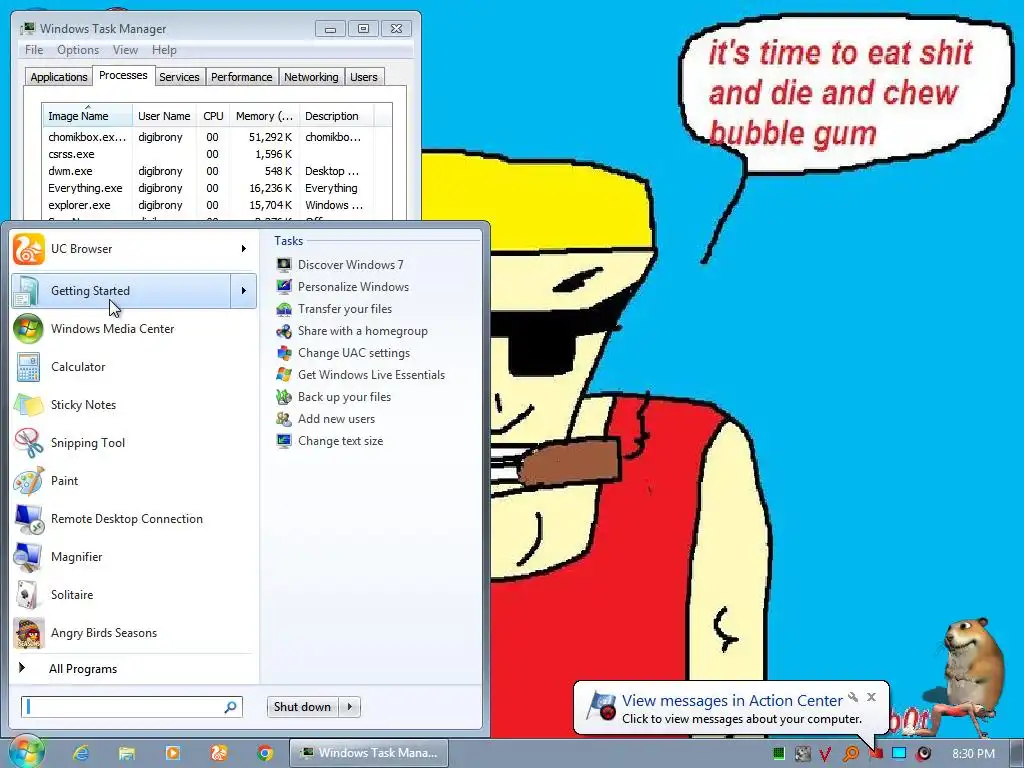Select explorer.exe process row
1024x768 pixels.
pyautogui.click(x=217, y=205)
